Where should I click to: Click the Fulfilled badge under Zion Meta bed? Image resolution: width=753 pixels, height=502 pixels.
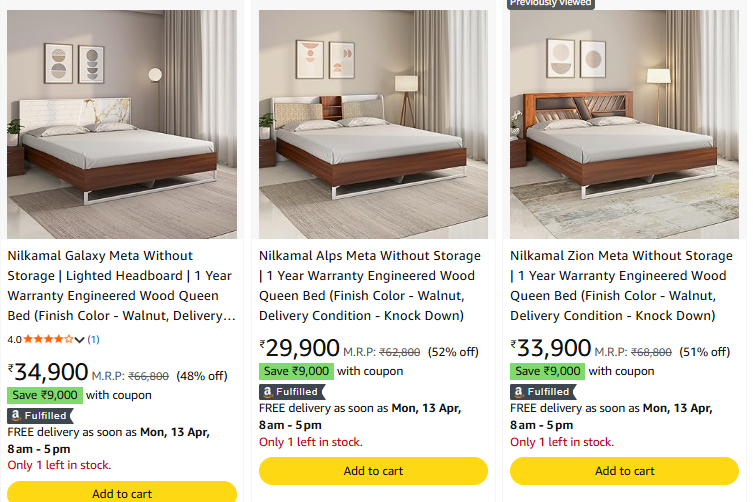tap(542, 391)
